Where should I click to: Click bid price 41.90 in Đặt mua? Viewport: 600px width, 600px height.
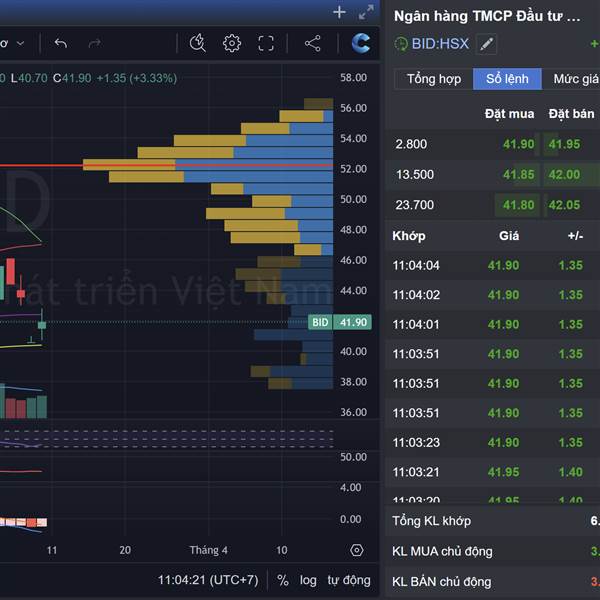tap(518, 144)
